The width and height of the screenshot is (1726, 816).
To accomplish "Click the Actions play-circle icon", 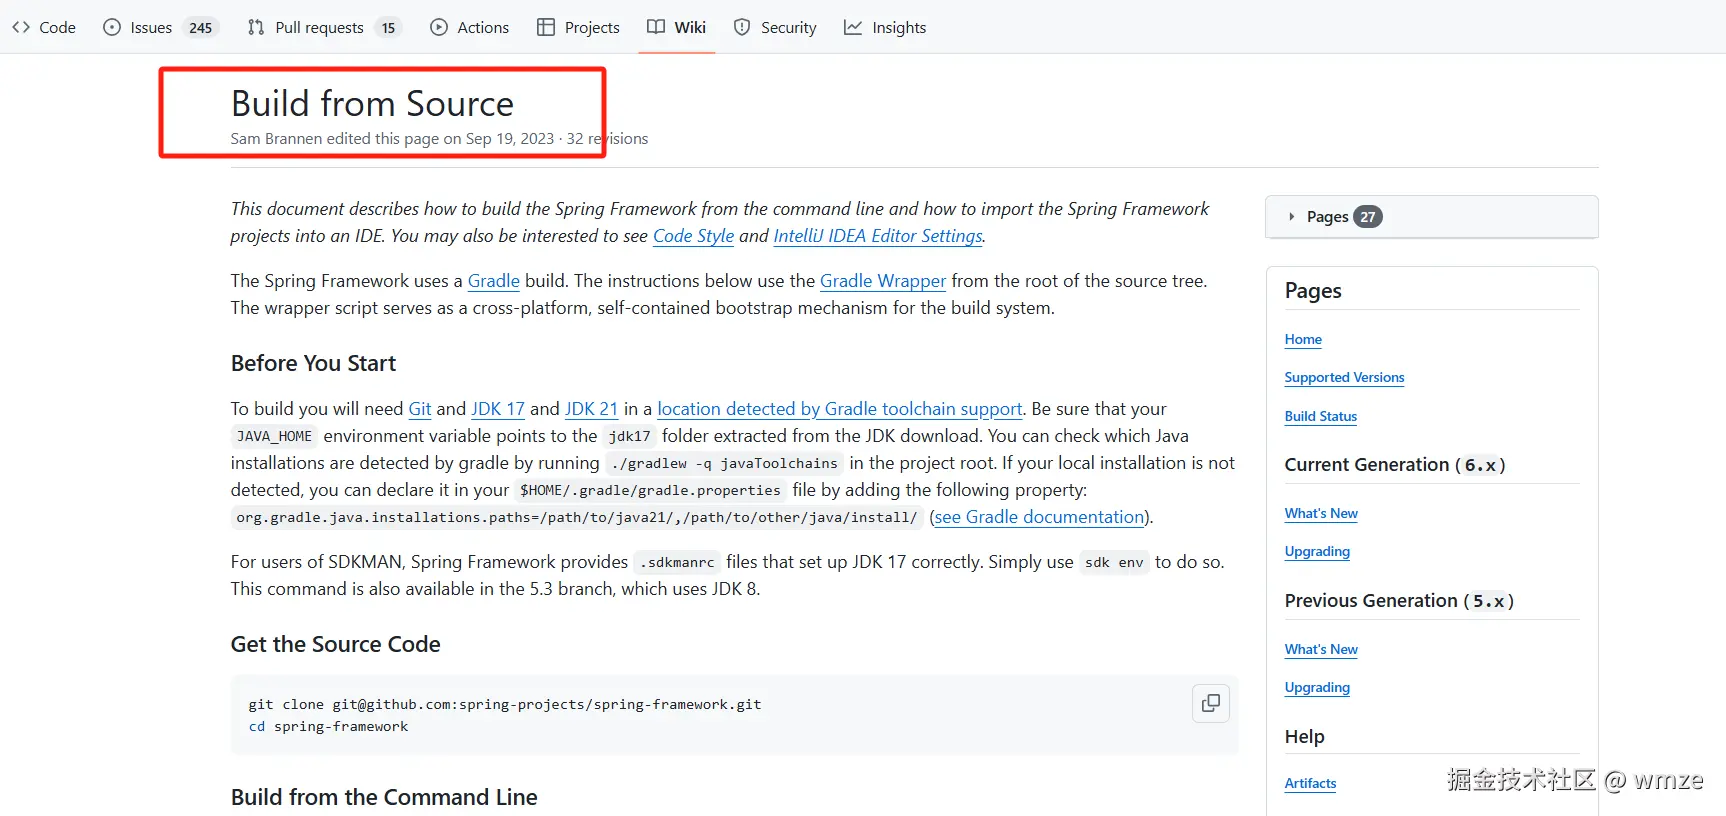I will pos(439,27).
